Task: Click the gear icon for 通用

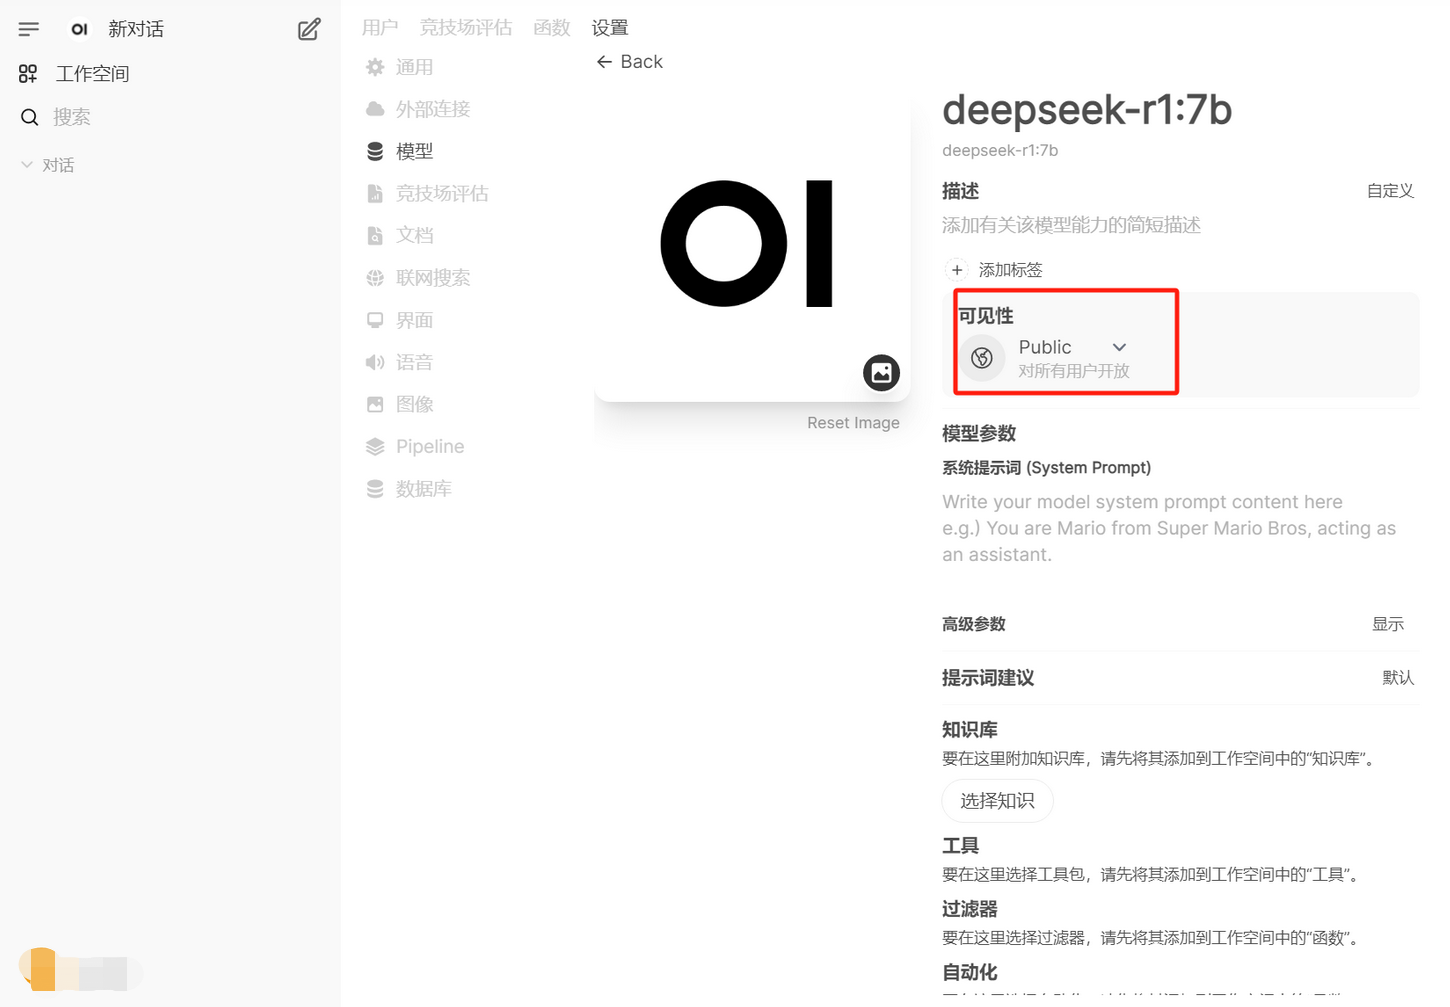Action: 375,67
